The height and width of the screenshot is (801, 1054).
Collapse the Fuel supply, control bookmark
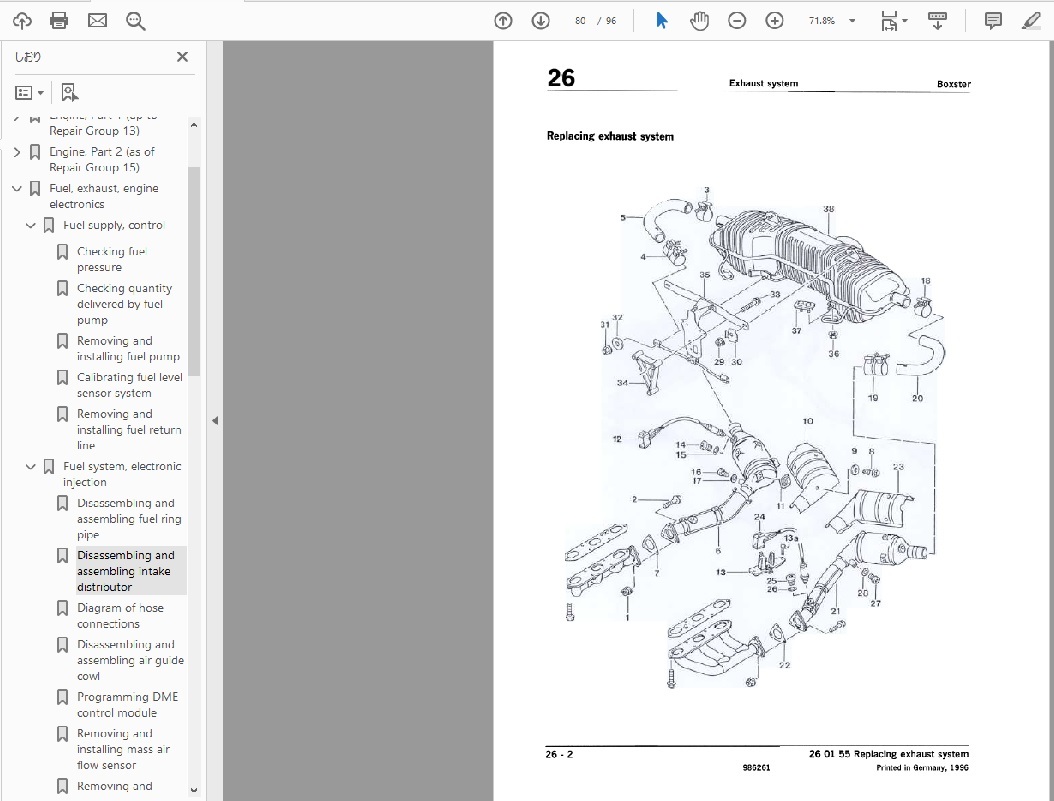click(x=31, y=226)
